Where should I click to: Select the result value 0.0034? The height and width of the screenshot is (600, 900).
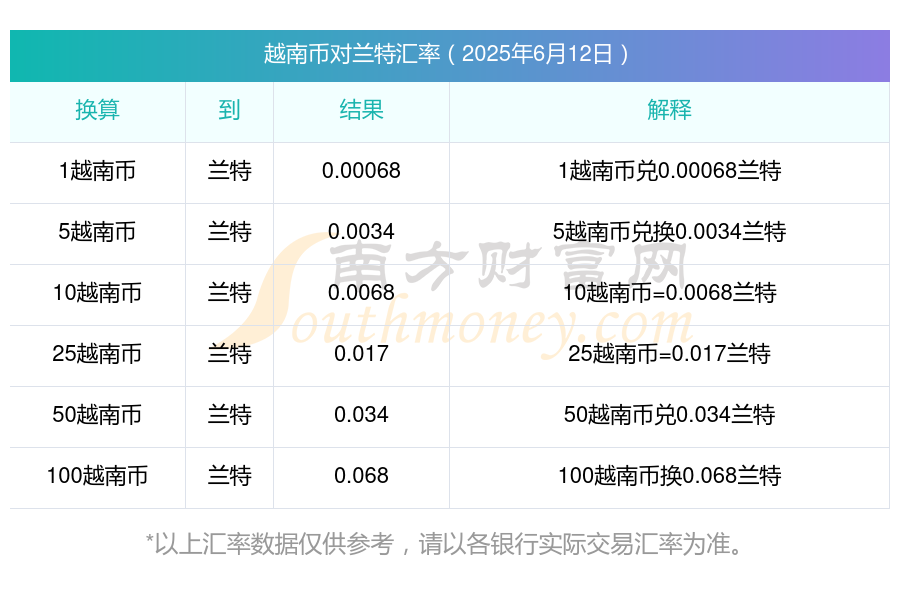coord(361,232)
